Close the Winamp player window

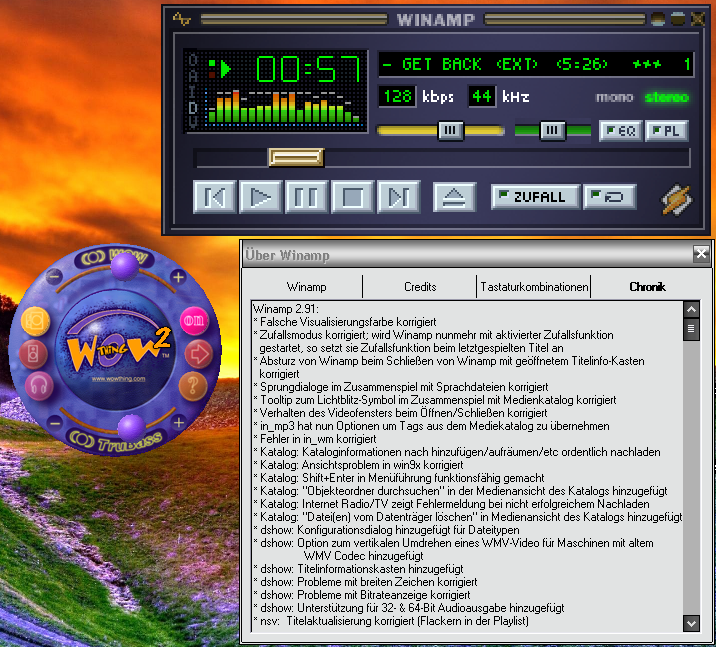click(698, 19)
